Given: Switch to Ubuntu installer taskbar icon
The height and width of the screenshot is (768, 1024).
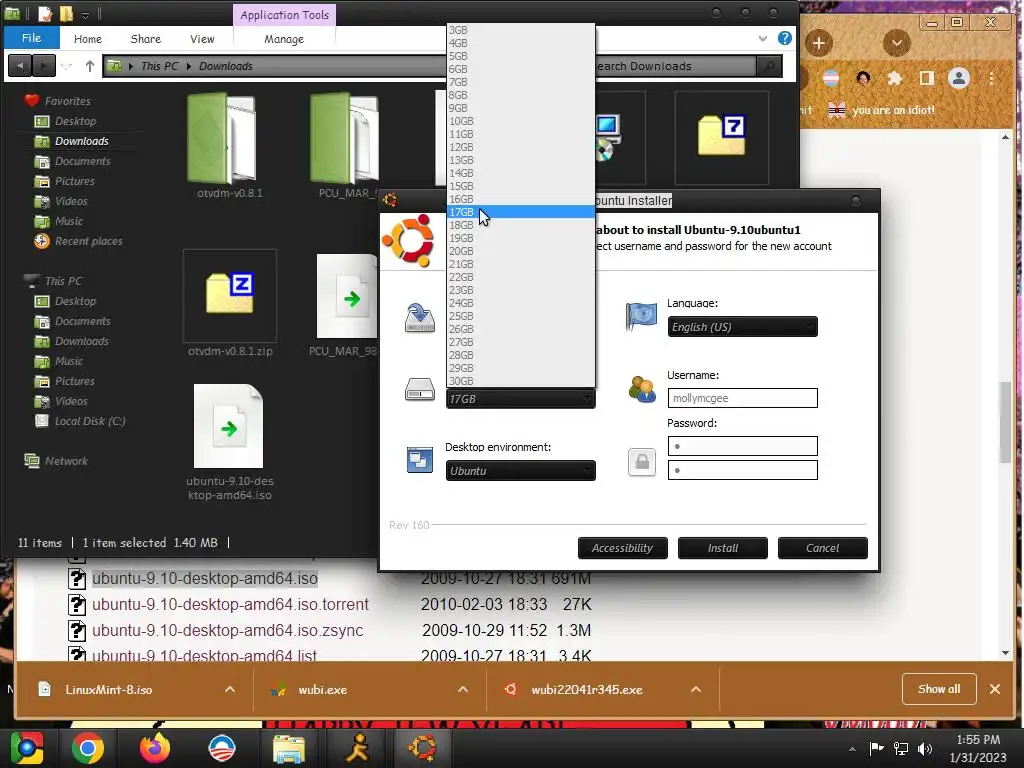Looking at the screenshot, I should tap(423, 748).
